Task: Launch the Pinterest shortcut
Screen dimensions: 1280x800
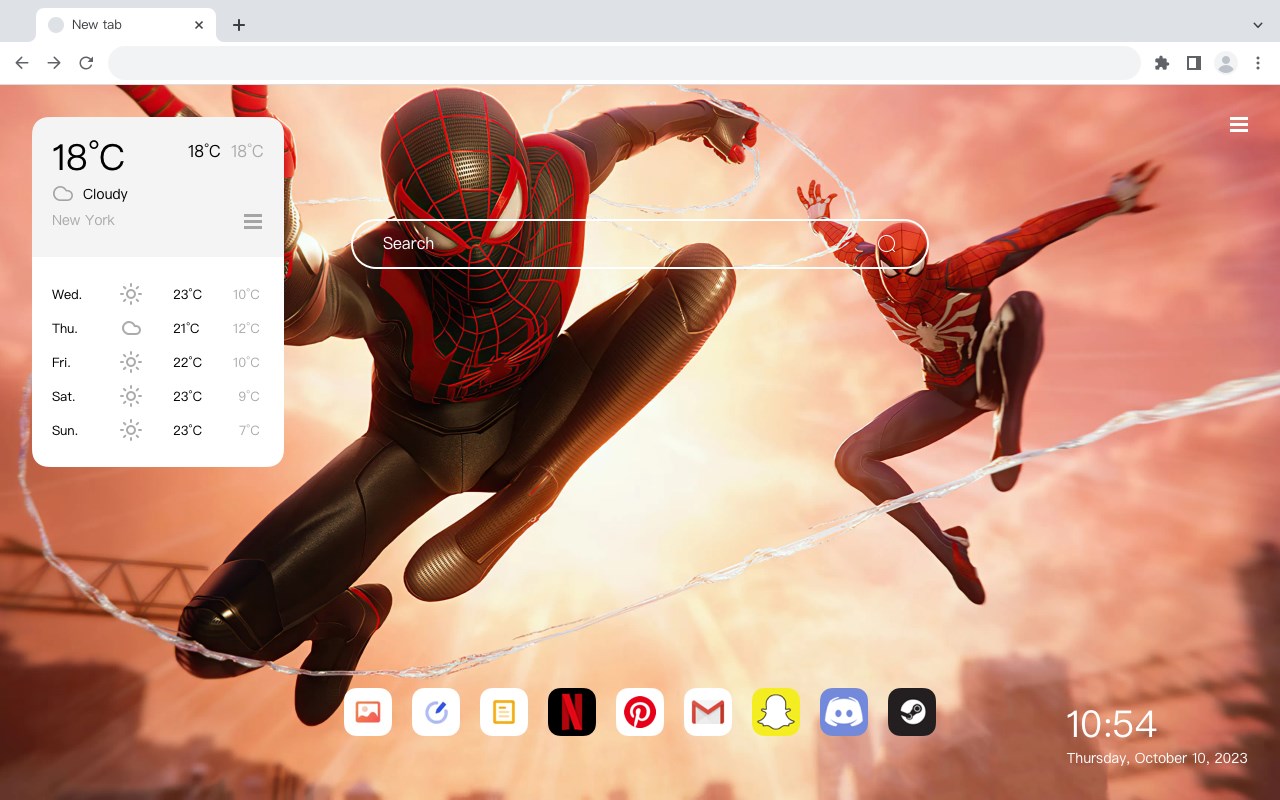Action: click(640, 712)
